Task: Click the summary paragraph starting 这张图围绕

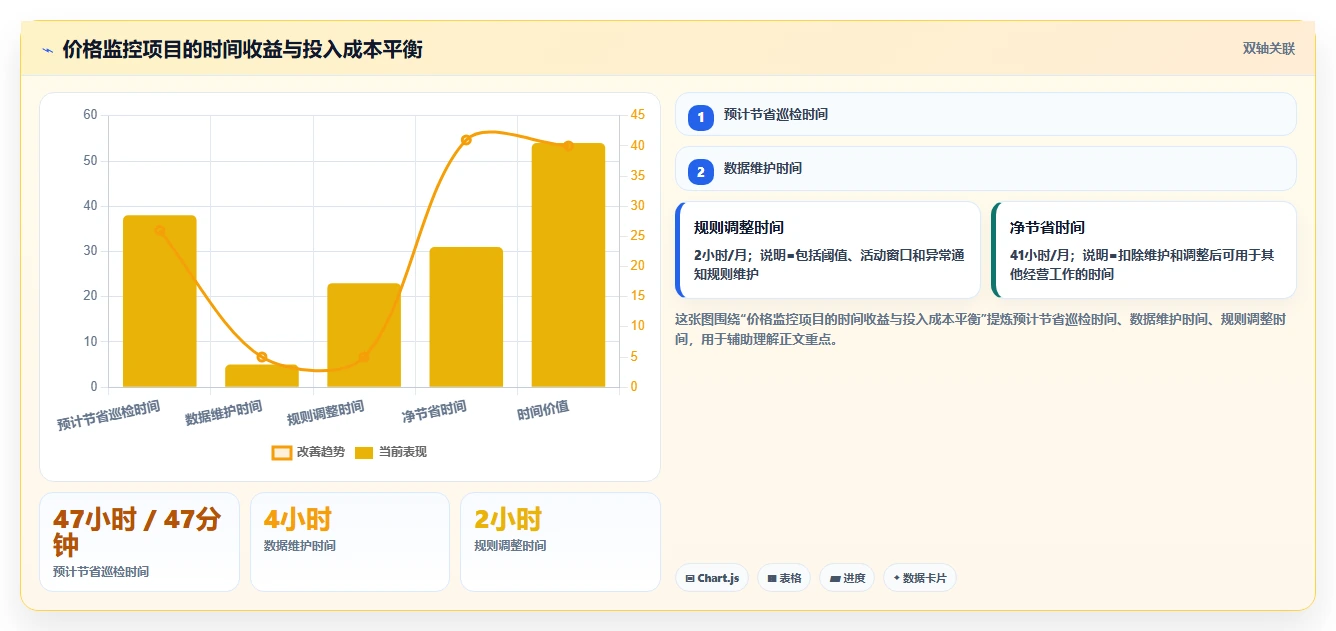Action: 981,329
